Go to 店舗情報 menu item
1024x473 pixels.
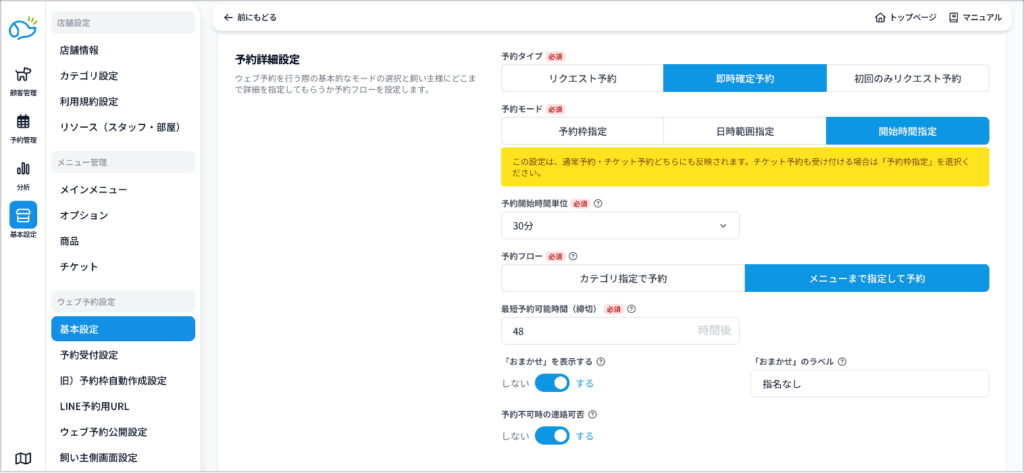point(79,49)
